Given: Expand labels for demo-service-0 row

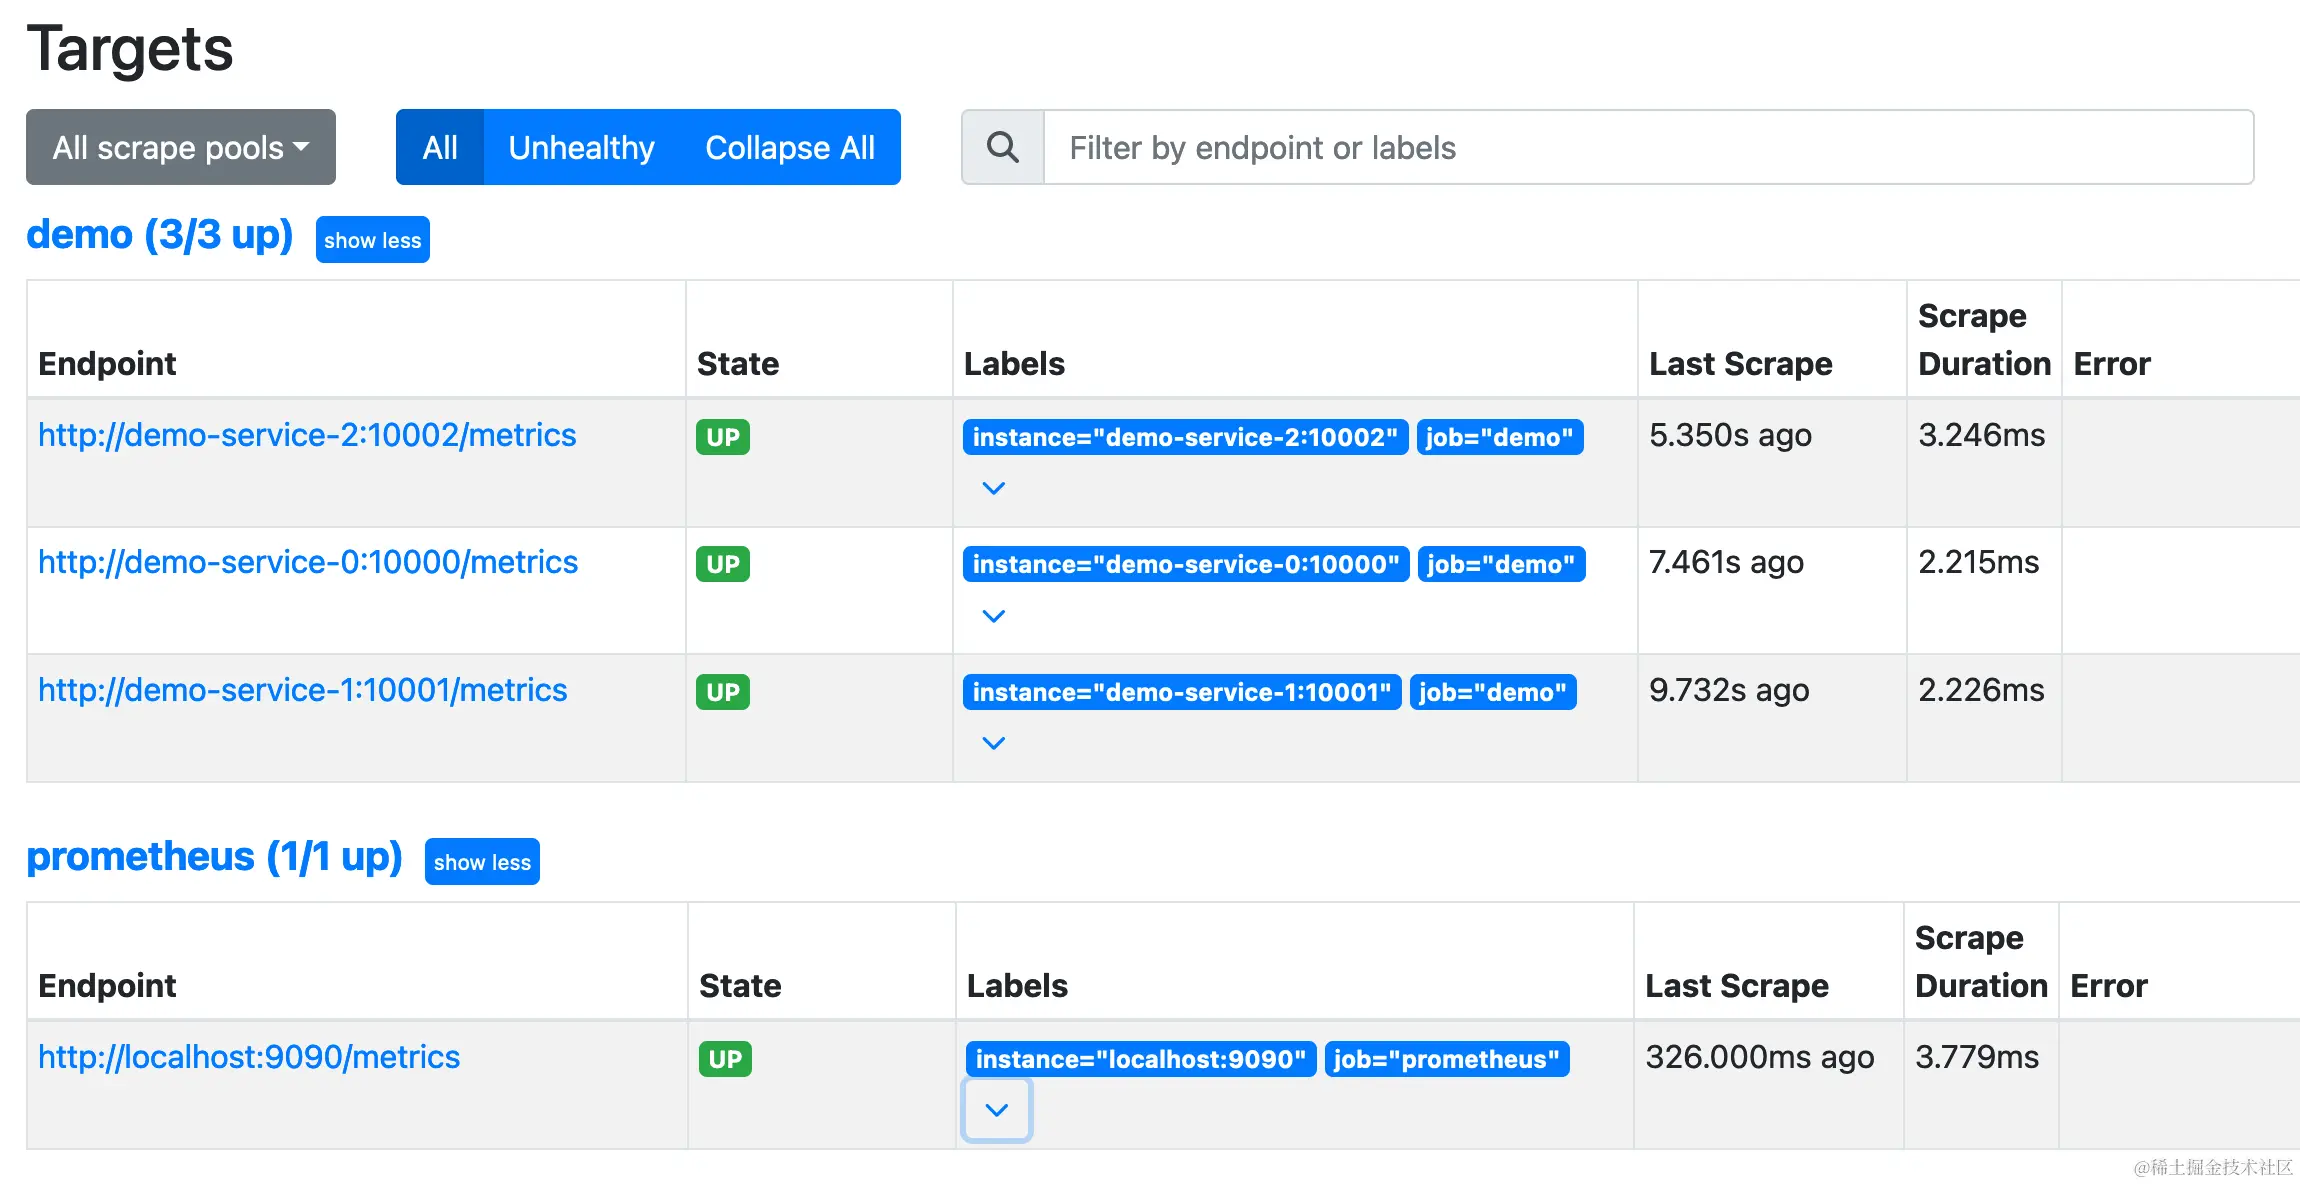Looking at the screenshot, I should pyautogui.click(x=993, y=616).
